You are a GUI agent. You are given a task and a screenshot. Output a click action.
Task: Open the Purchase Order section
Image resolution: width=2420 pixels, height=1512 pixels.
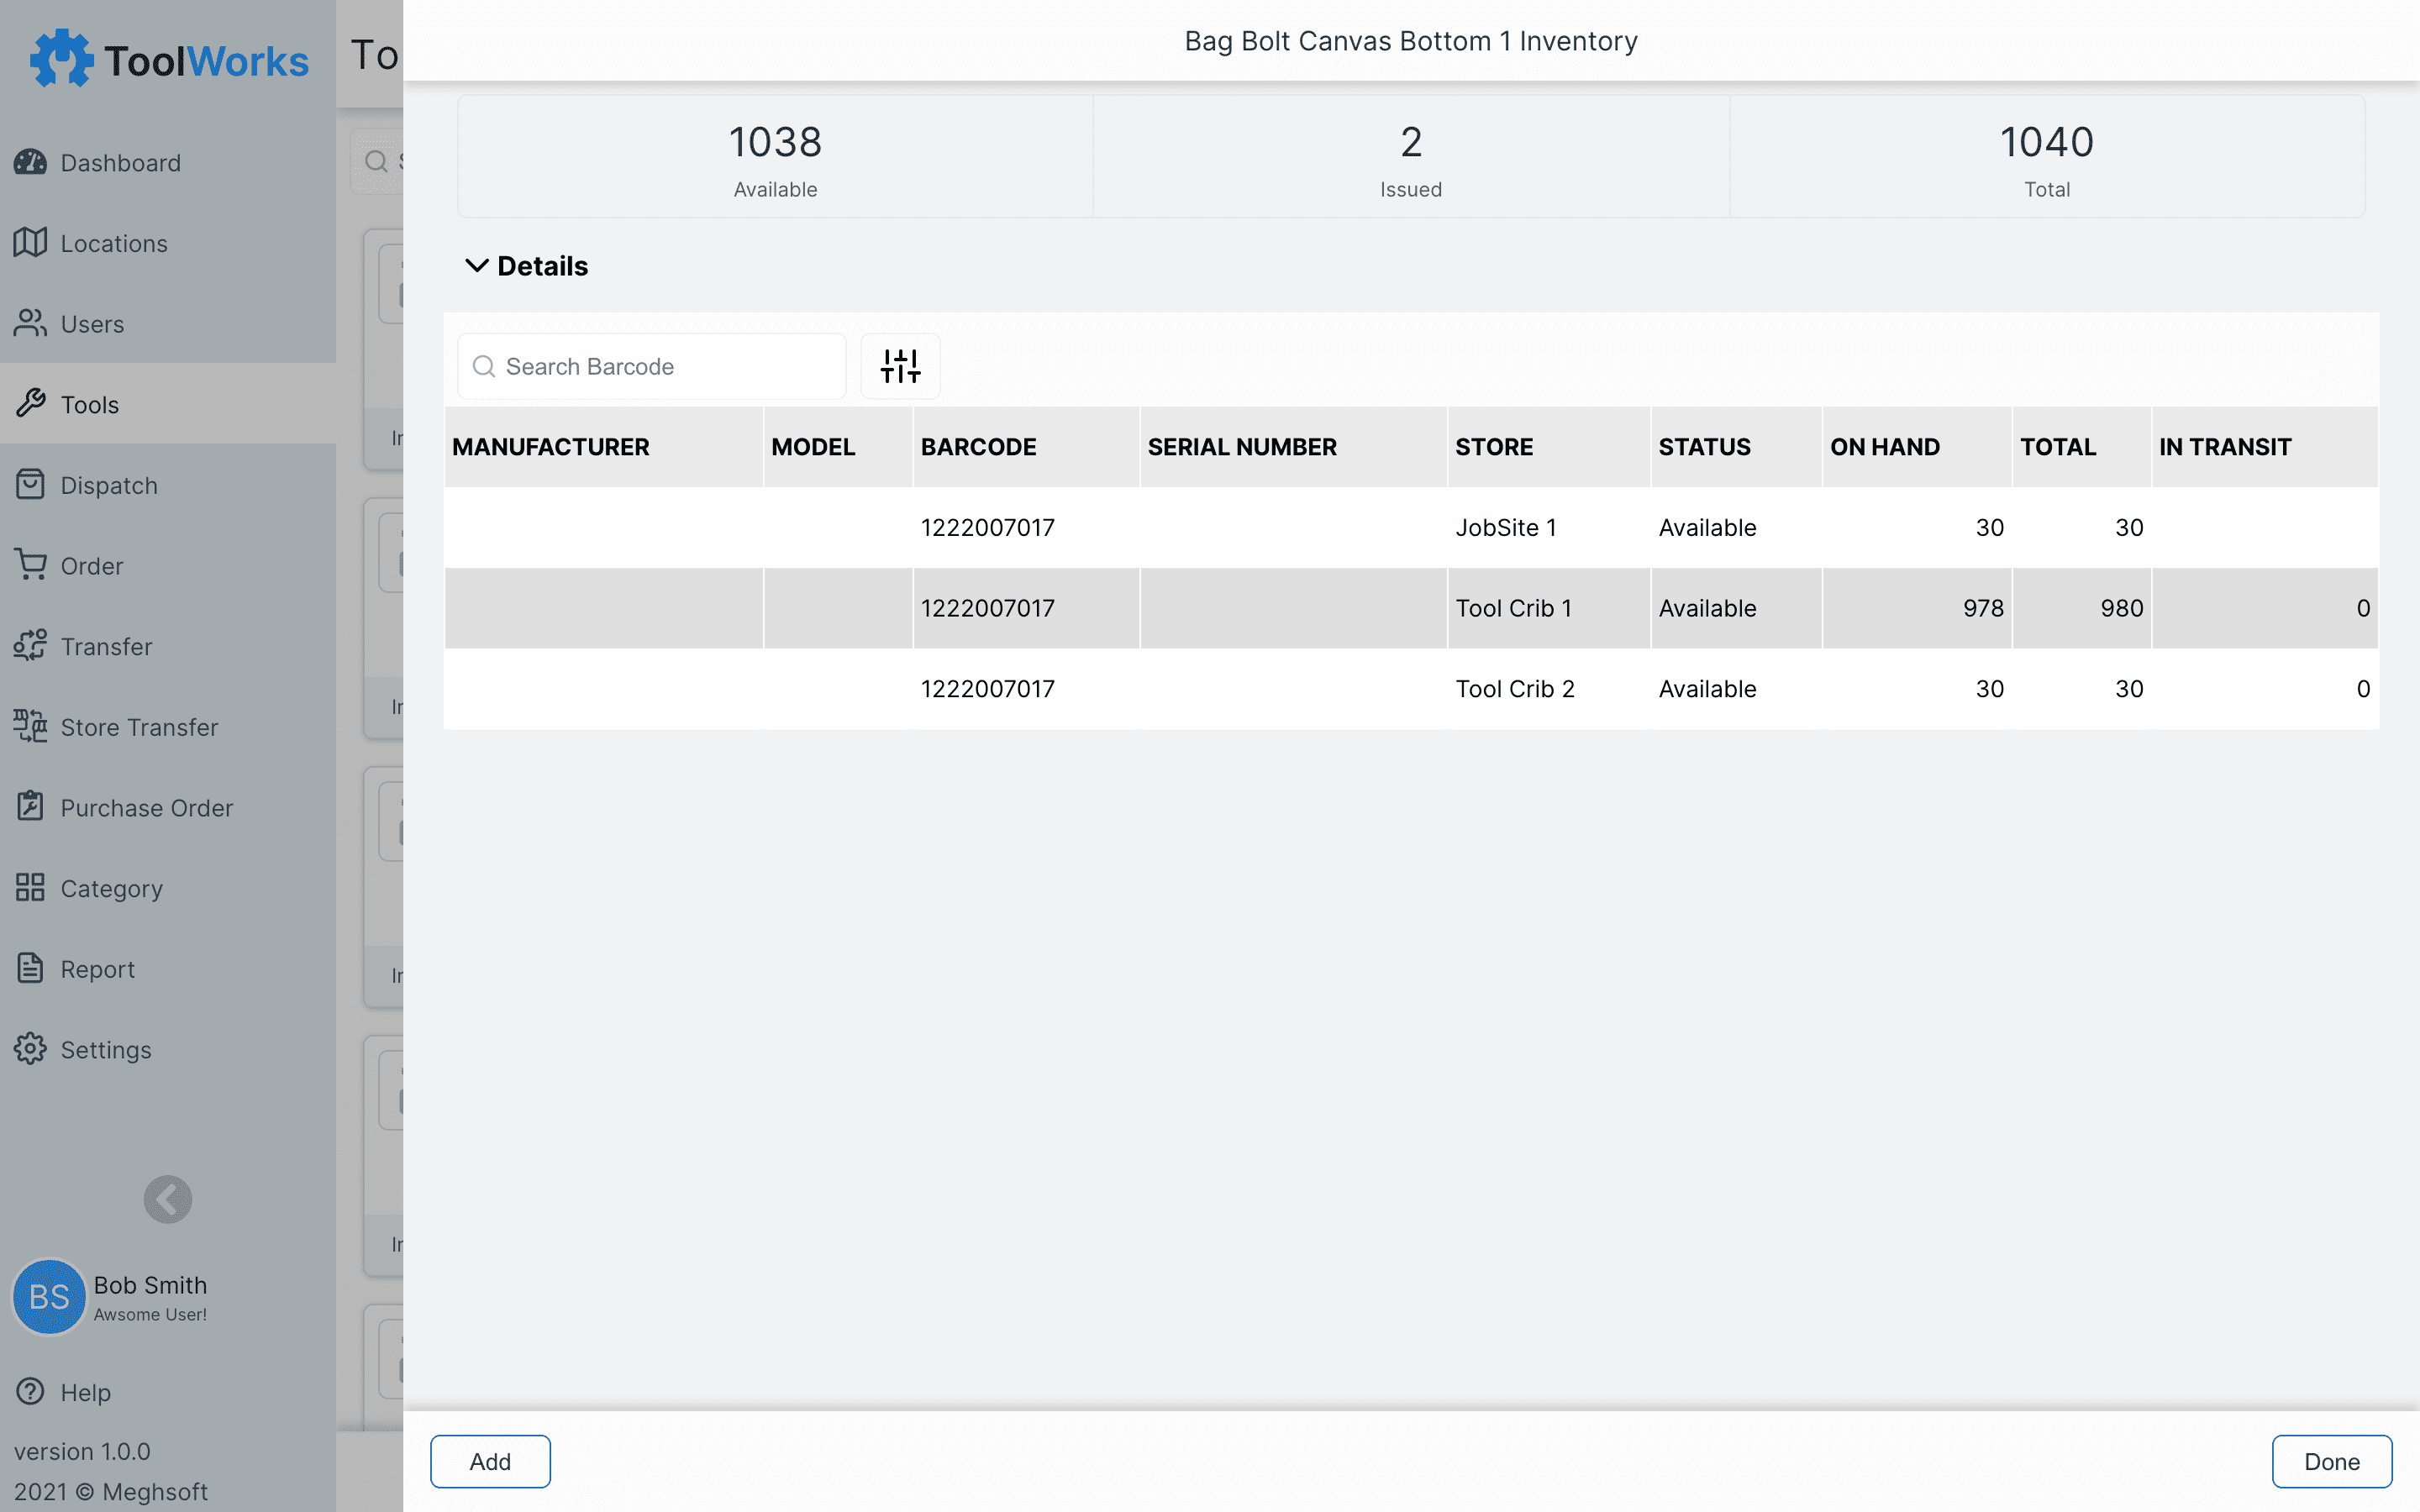coord(146,807)
